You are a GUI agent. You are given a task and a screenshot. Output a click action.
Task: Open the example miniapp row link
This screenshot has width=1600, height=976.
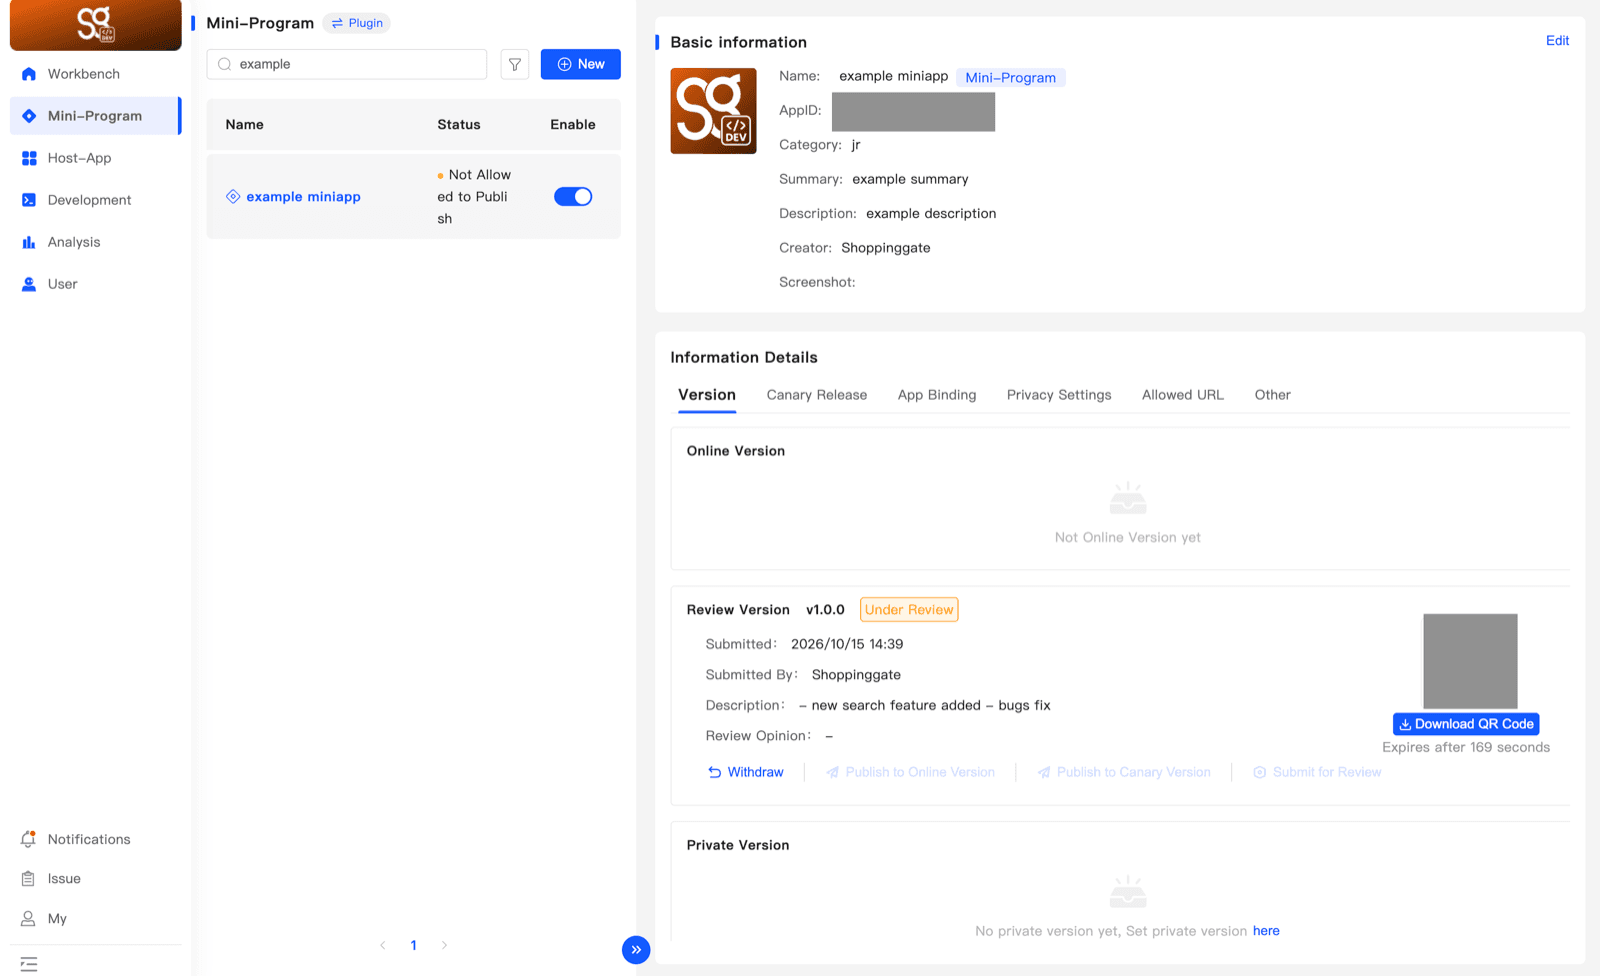(303, 197)
